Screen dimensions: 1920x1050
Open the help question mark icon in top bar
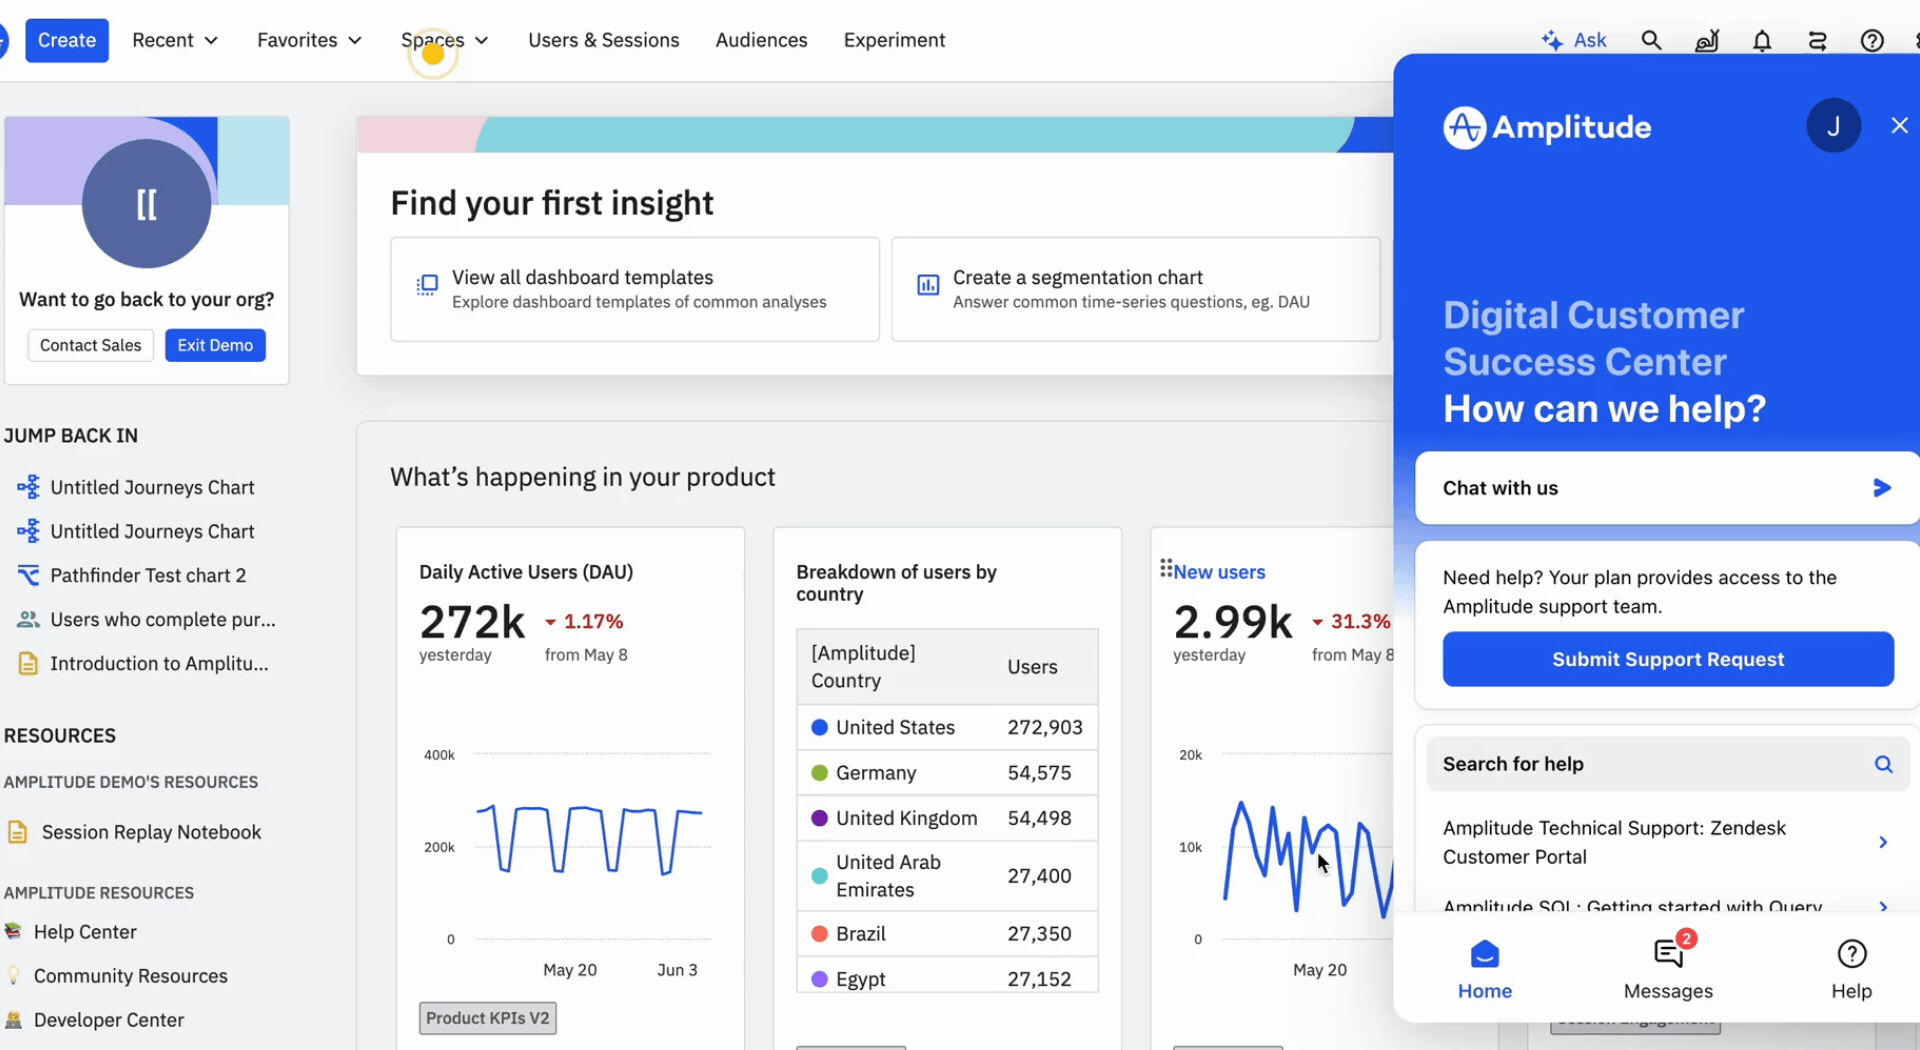[1872, 40]
